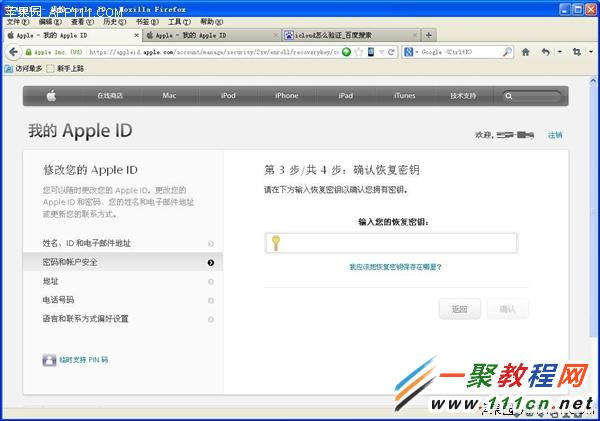Screen dimensions: 600x421
Task: Open a new tab with plus button
Action: [x=429, y=35]
